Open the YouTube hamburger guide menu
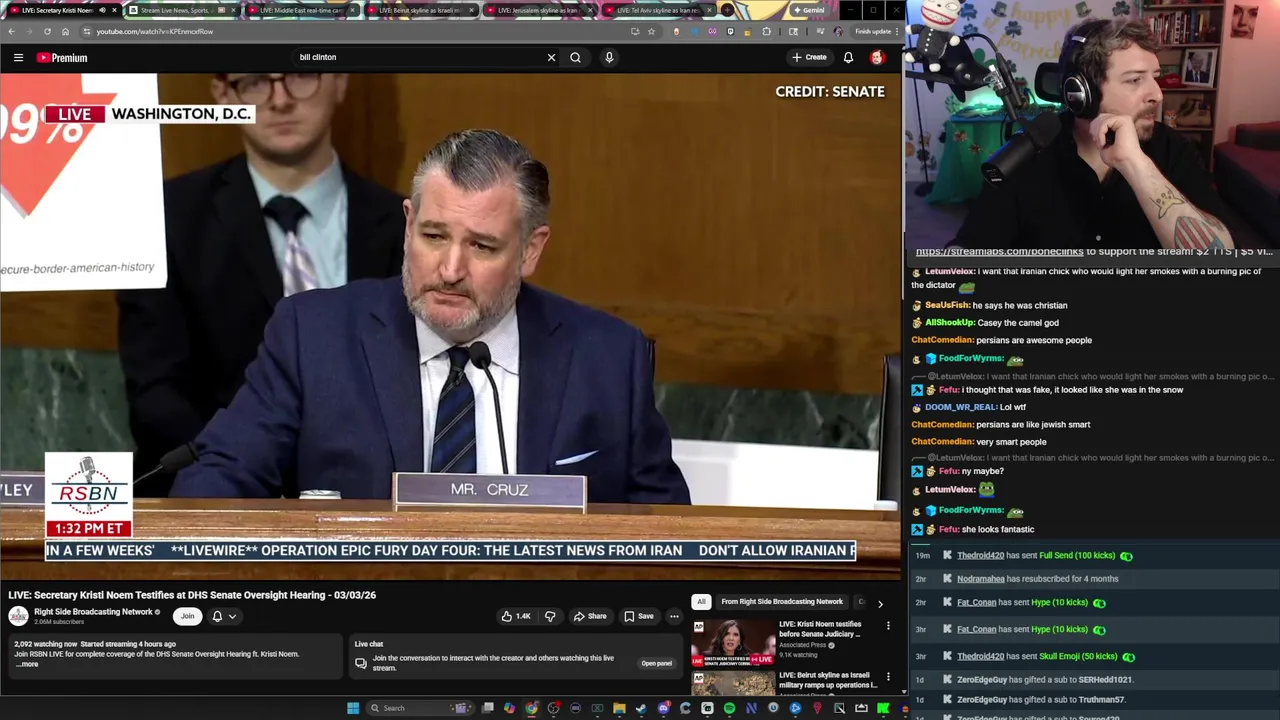 (18, 58)
